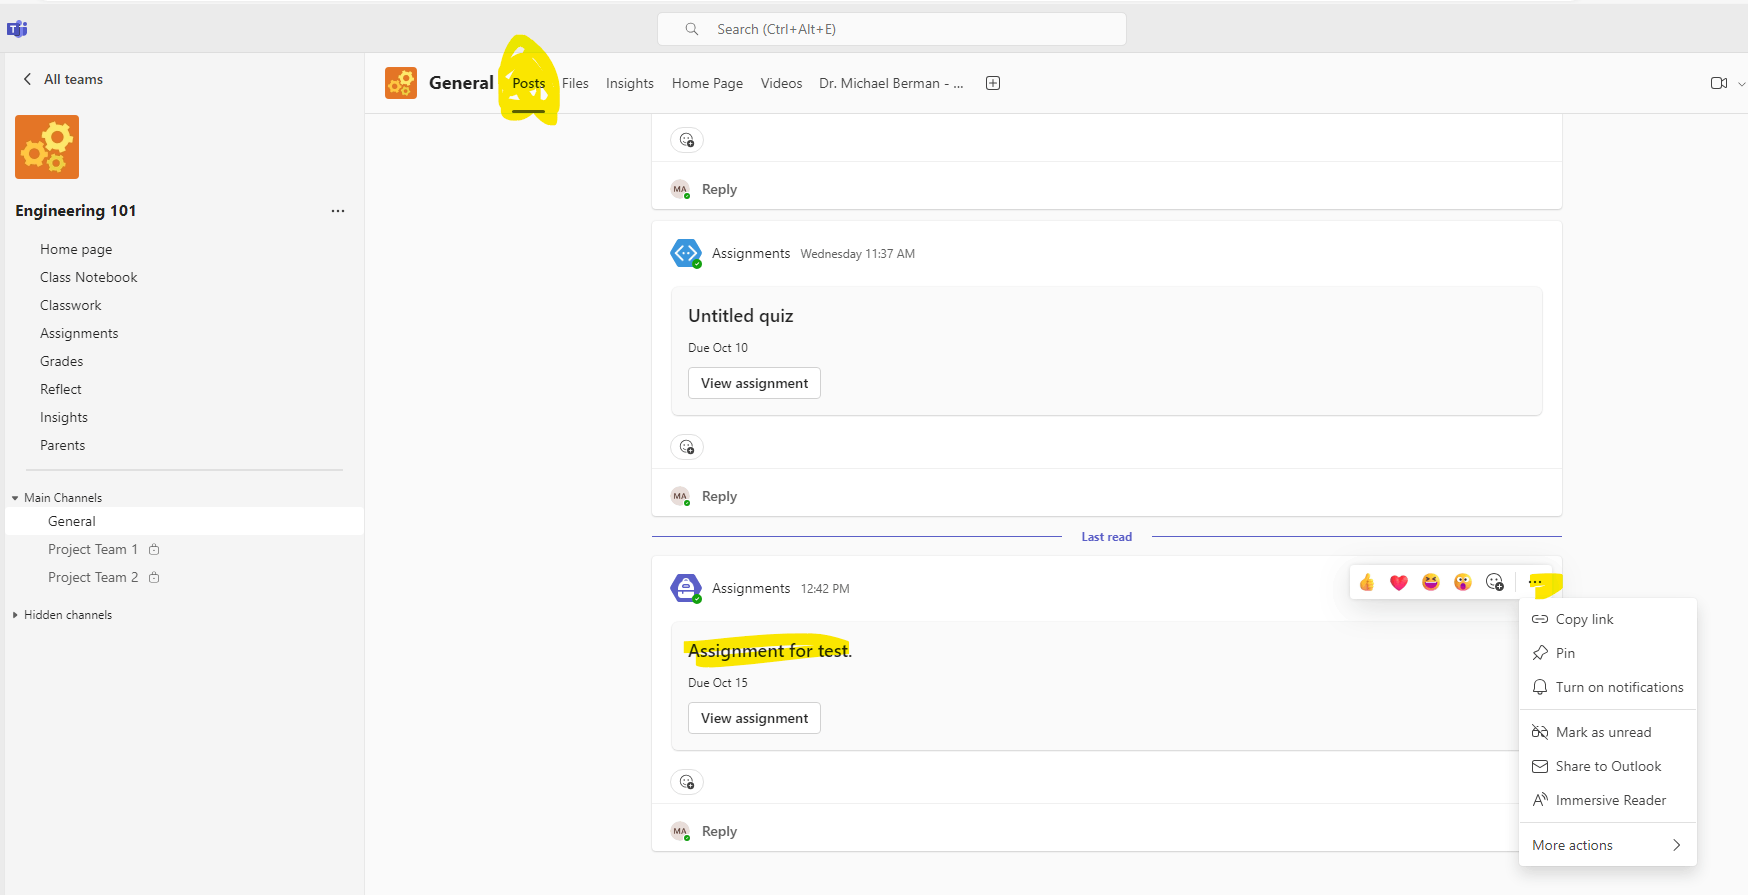
Task: React with thumbs up emoji
Action: point(1367,582)
